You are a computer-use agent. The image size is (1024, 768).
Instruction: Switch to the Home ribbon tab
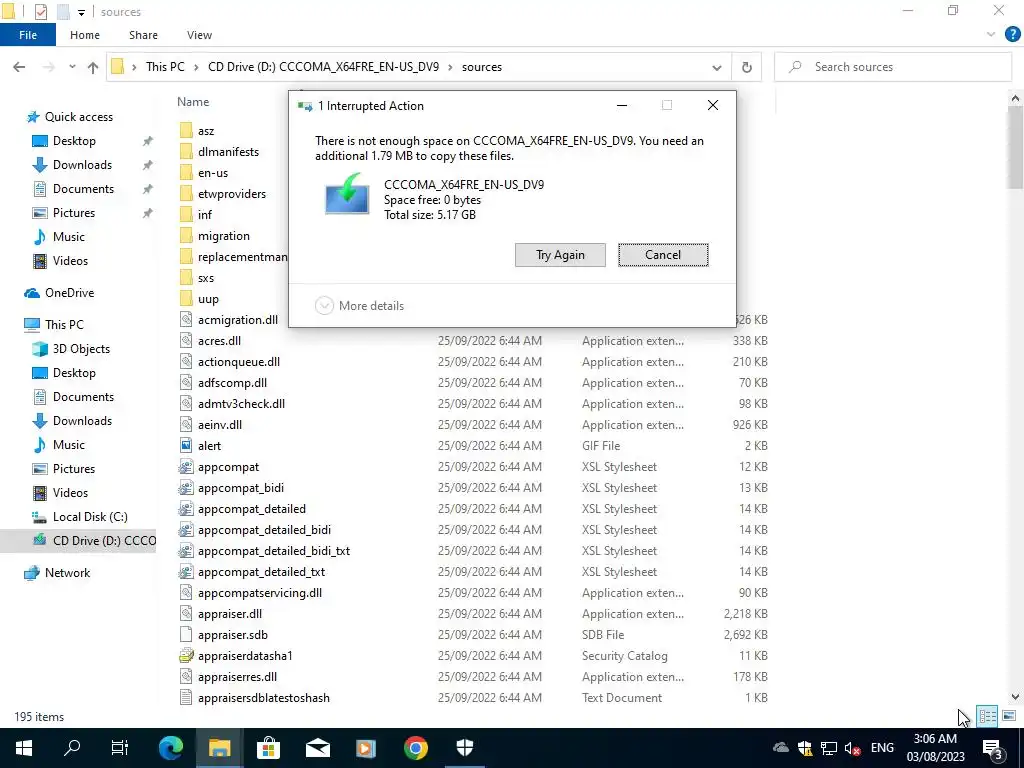point(85,35)
